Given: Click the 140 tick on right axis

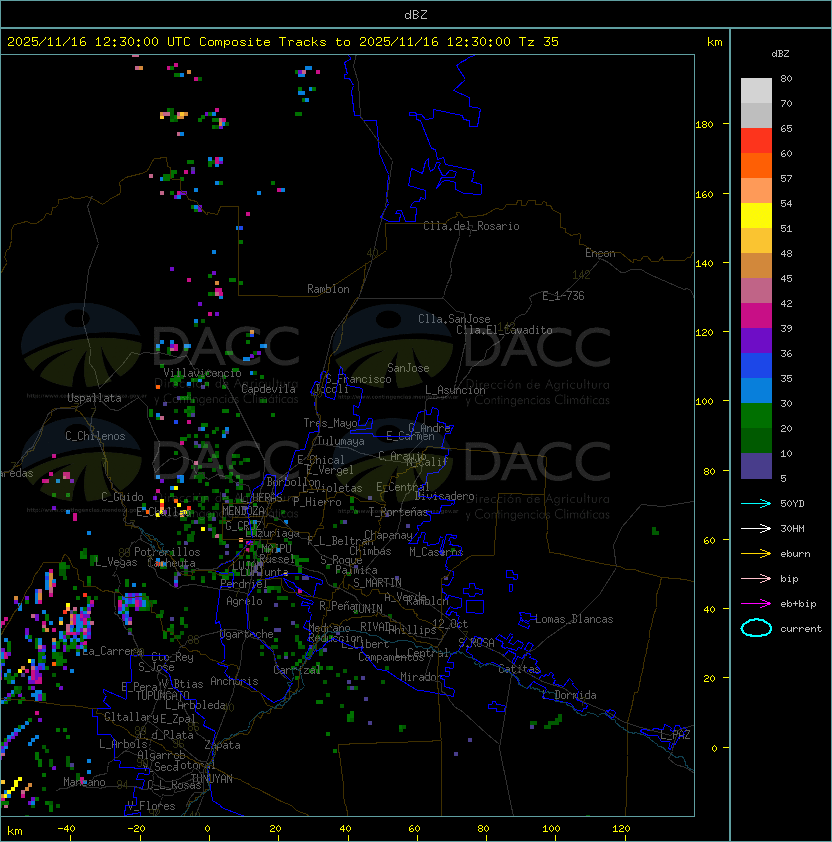Looking at the screenshot, I should click(x=704, y=264).
